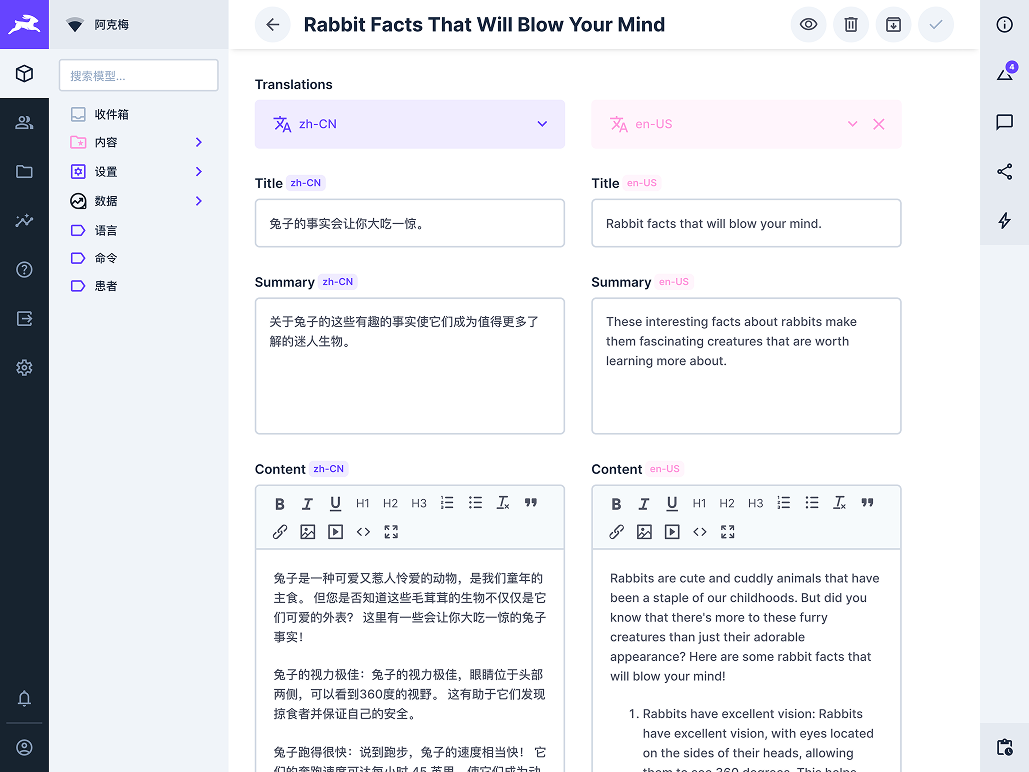Open the share nodes icon

[1005, 171]
